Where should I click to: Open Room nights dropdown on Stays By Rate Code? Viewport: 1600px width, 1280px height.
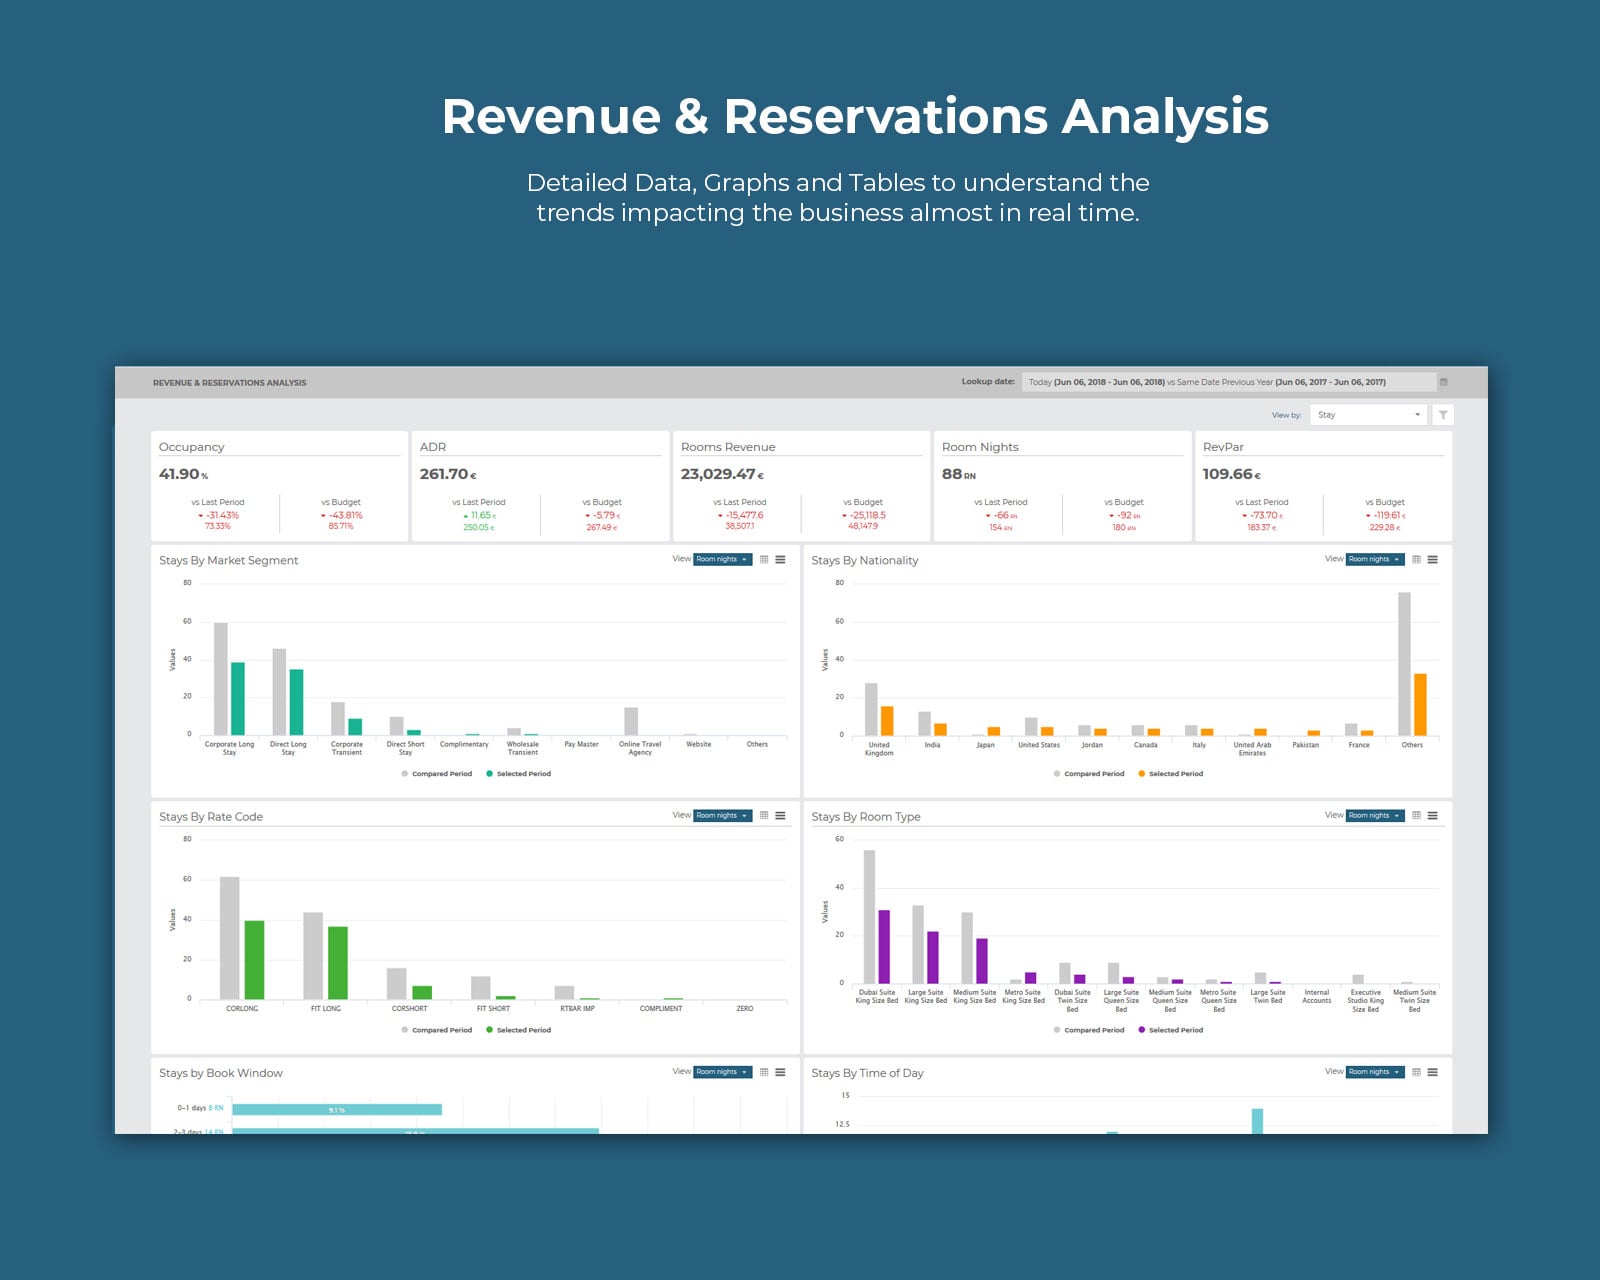click(723, 815)
